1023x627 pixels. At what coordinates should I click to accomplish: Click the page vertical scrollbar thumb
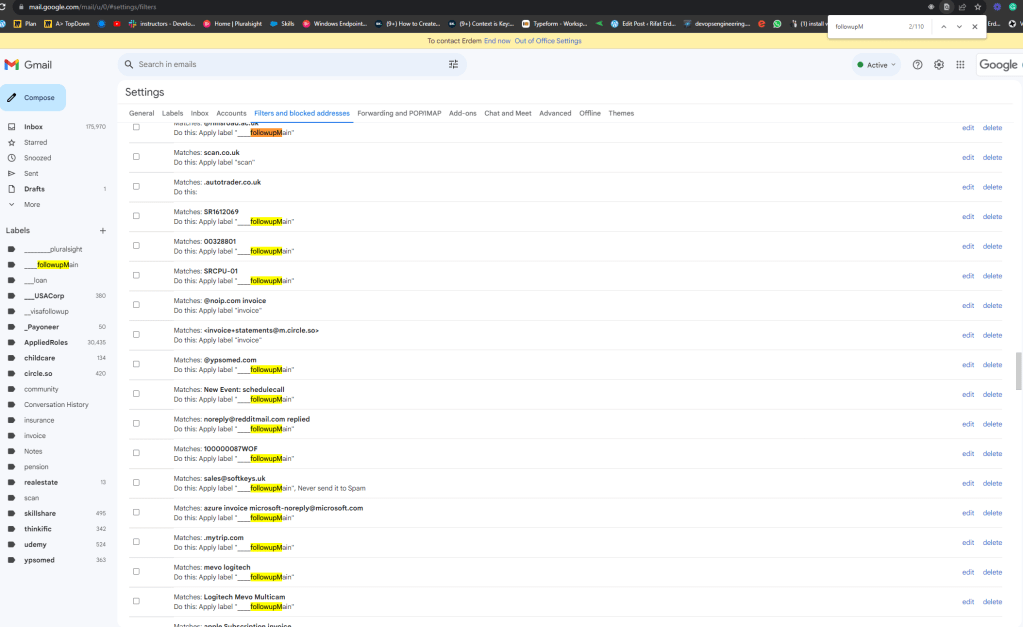[x=1018, y=371]
